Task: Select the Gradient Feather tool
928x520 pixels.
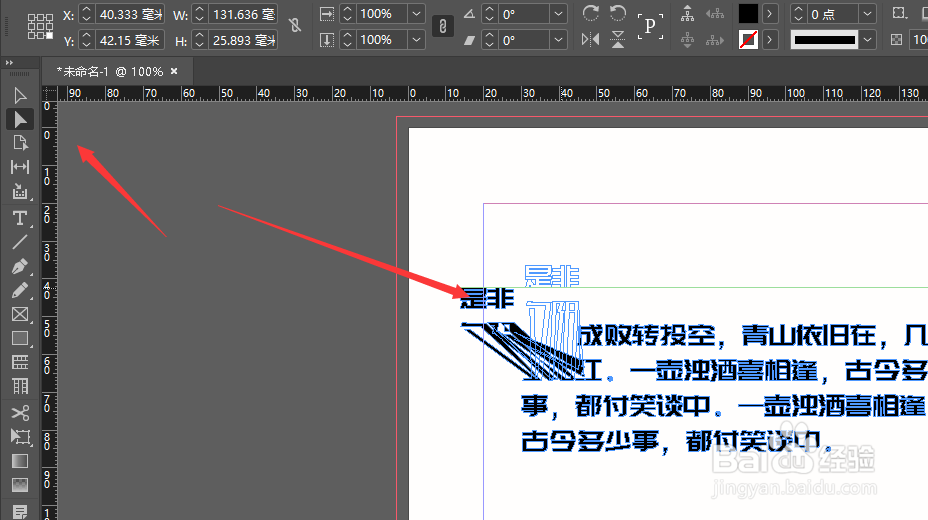Action: tap(20, 485)
